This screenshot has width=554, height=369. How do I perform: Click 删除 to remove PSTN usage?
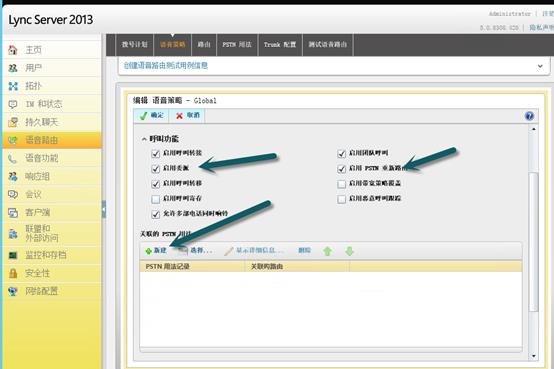coord(304,250)
